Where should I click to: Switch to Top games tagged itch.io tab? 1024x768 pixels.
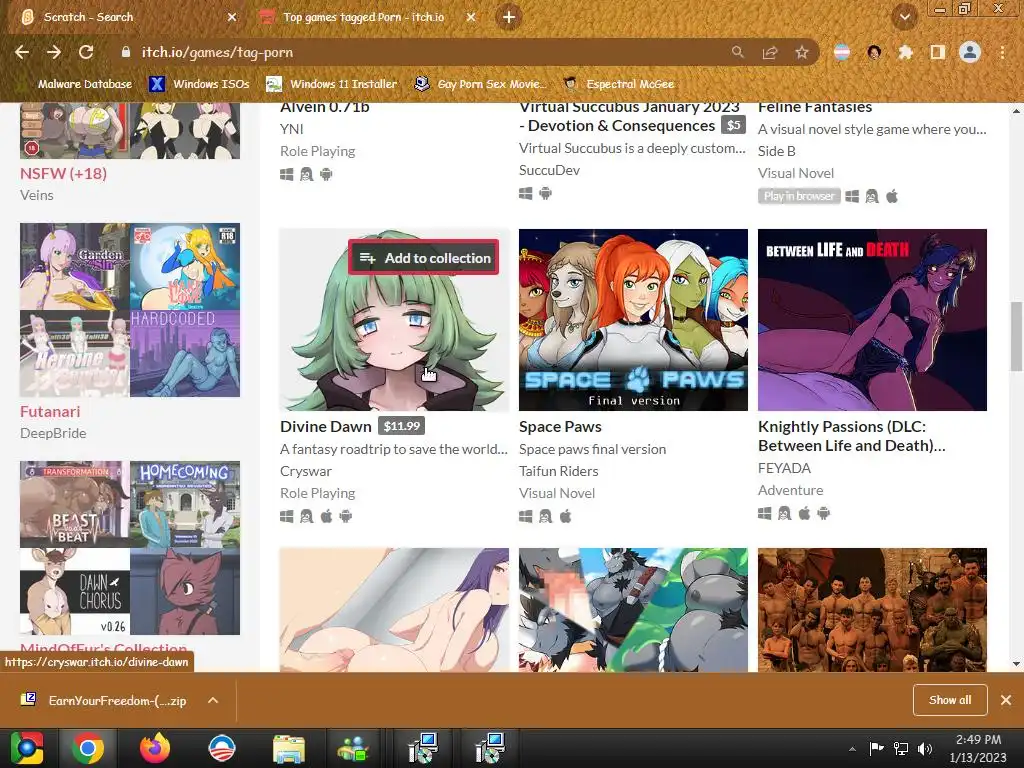pos(364,17)
